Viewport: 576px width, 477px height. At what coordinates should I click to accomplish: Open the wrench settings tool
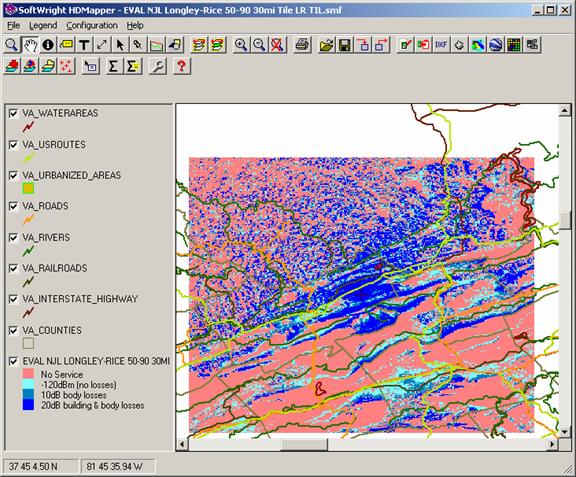click(x=157, y=66)
